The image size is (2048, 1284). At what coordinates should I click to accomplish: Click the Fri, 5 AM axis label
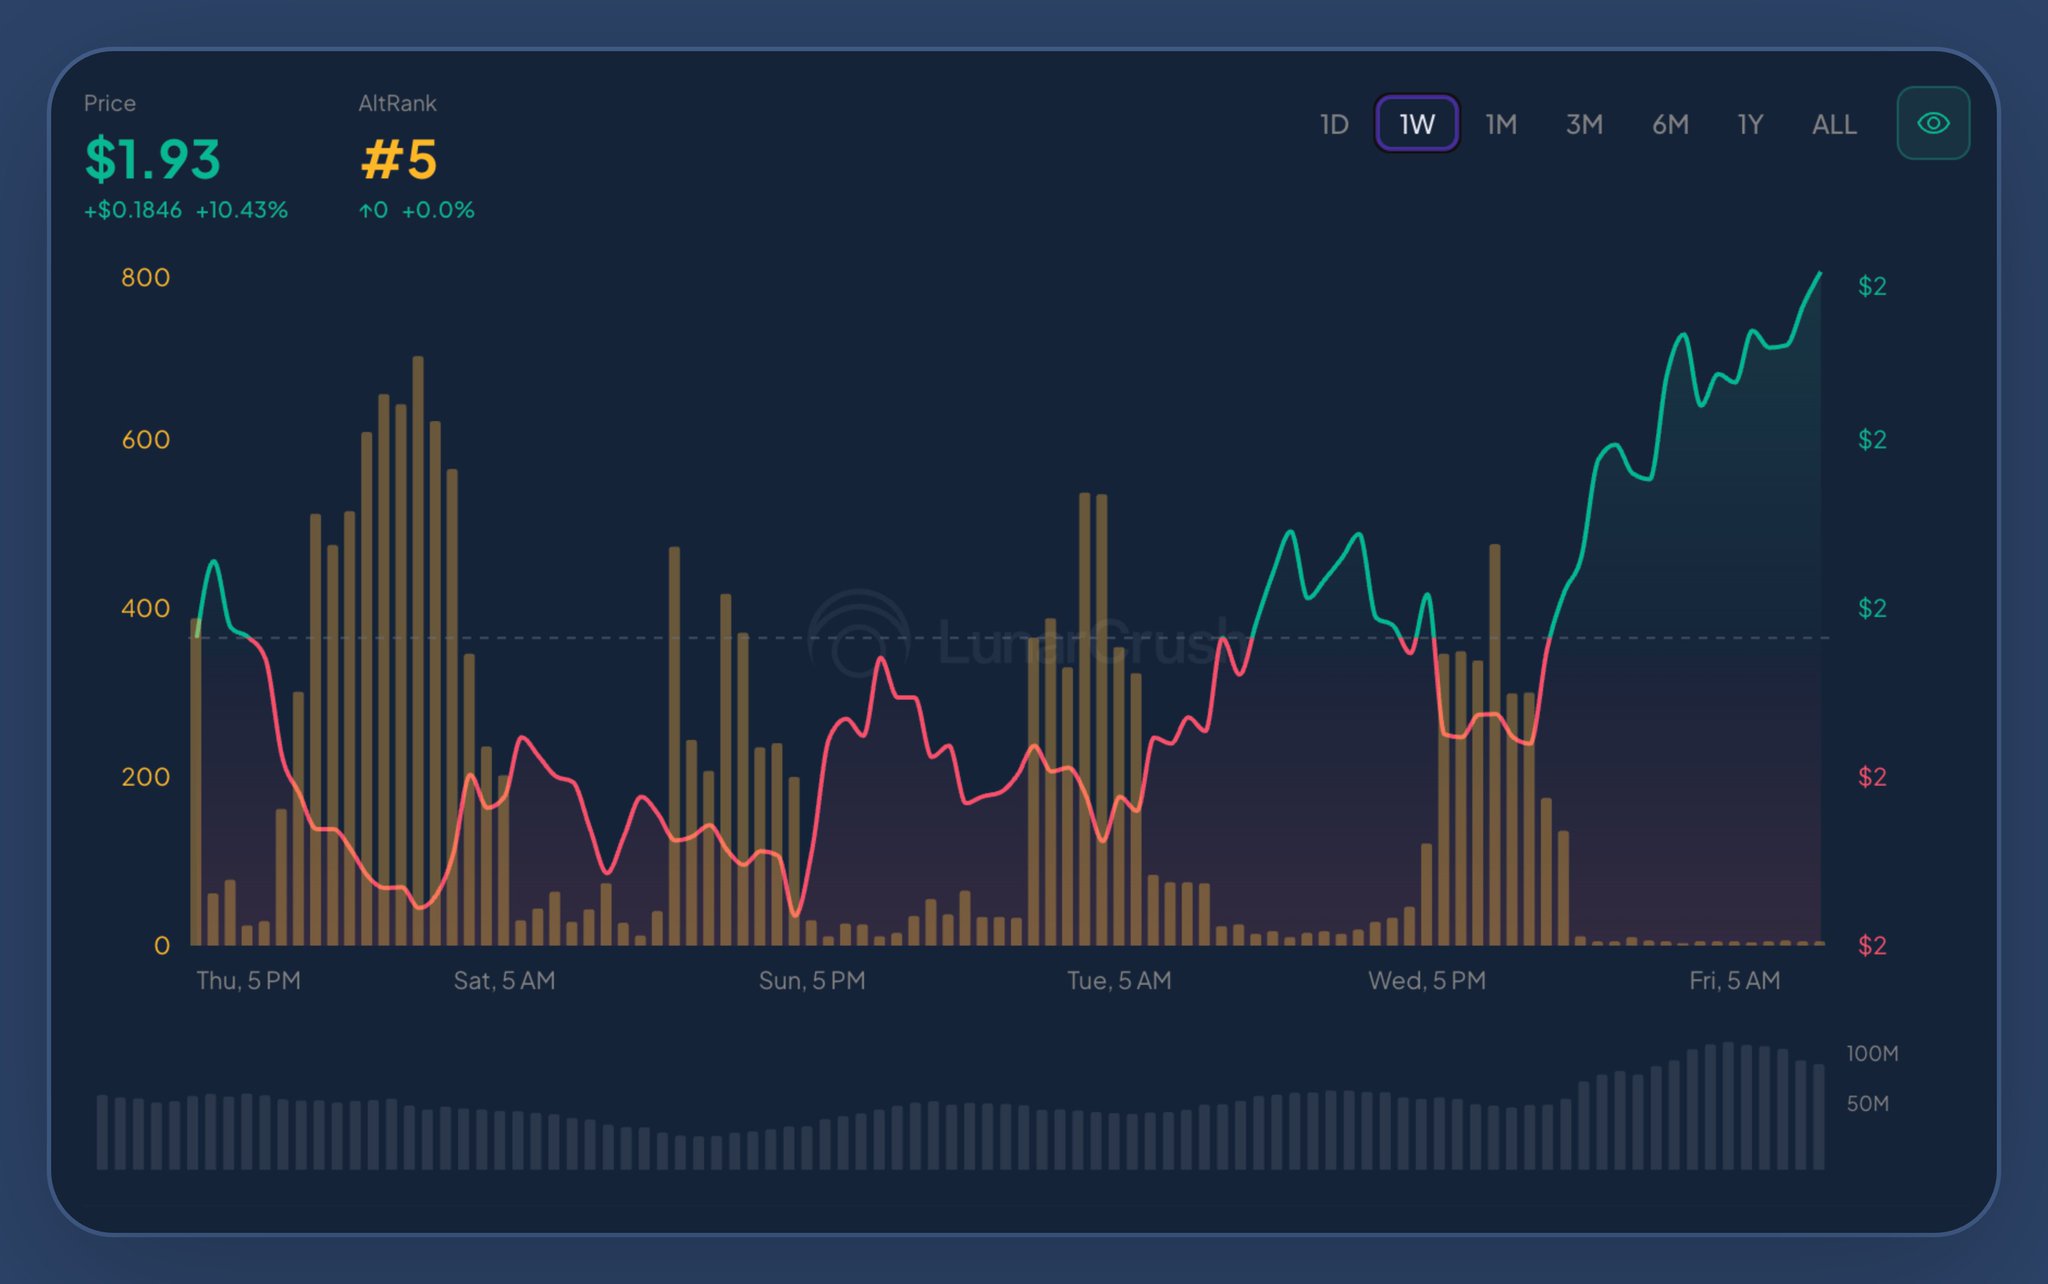point(1734,980)
